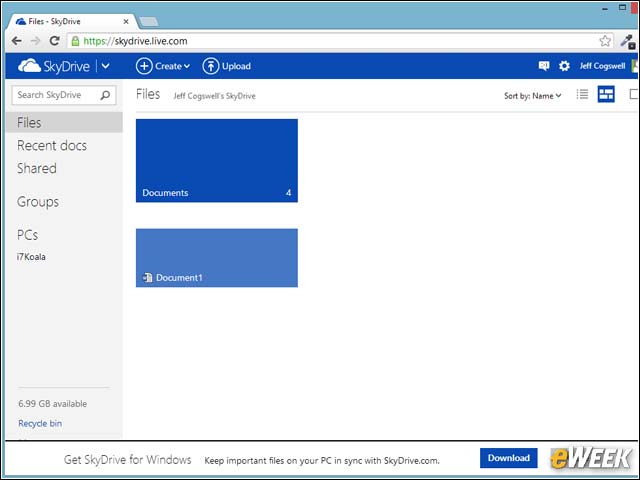The height and width of the screenshot is (480, 640).
Task: Click the 'Get SkyDrive for Windows' text
Action: (x=127, y=460)
